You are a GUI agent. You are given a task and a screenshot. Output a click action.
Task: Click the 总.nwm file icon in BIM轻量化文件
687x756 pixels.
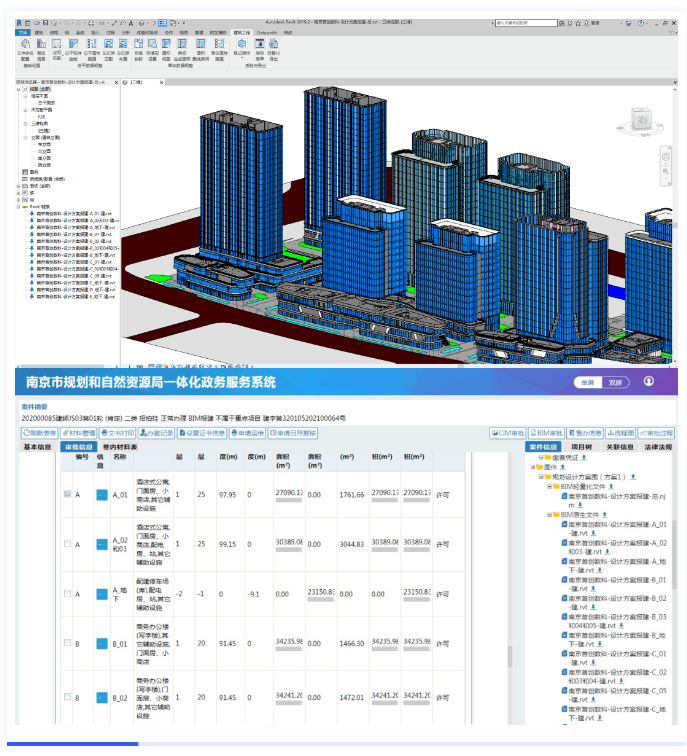coord(564,496)
